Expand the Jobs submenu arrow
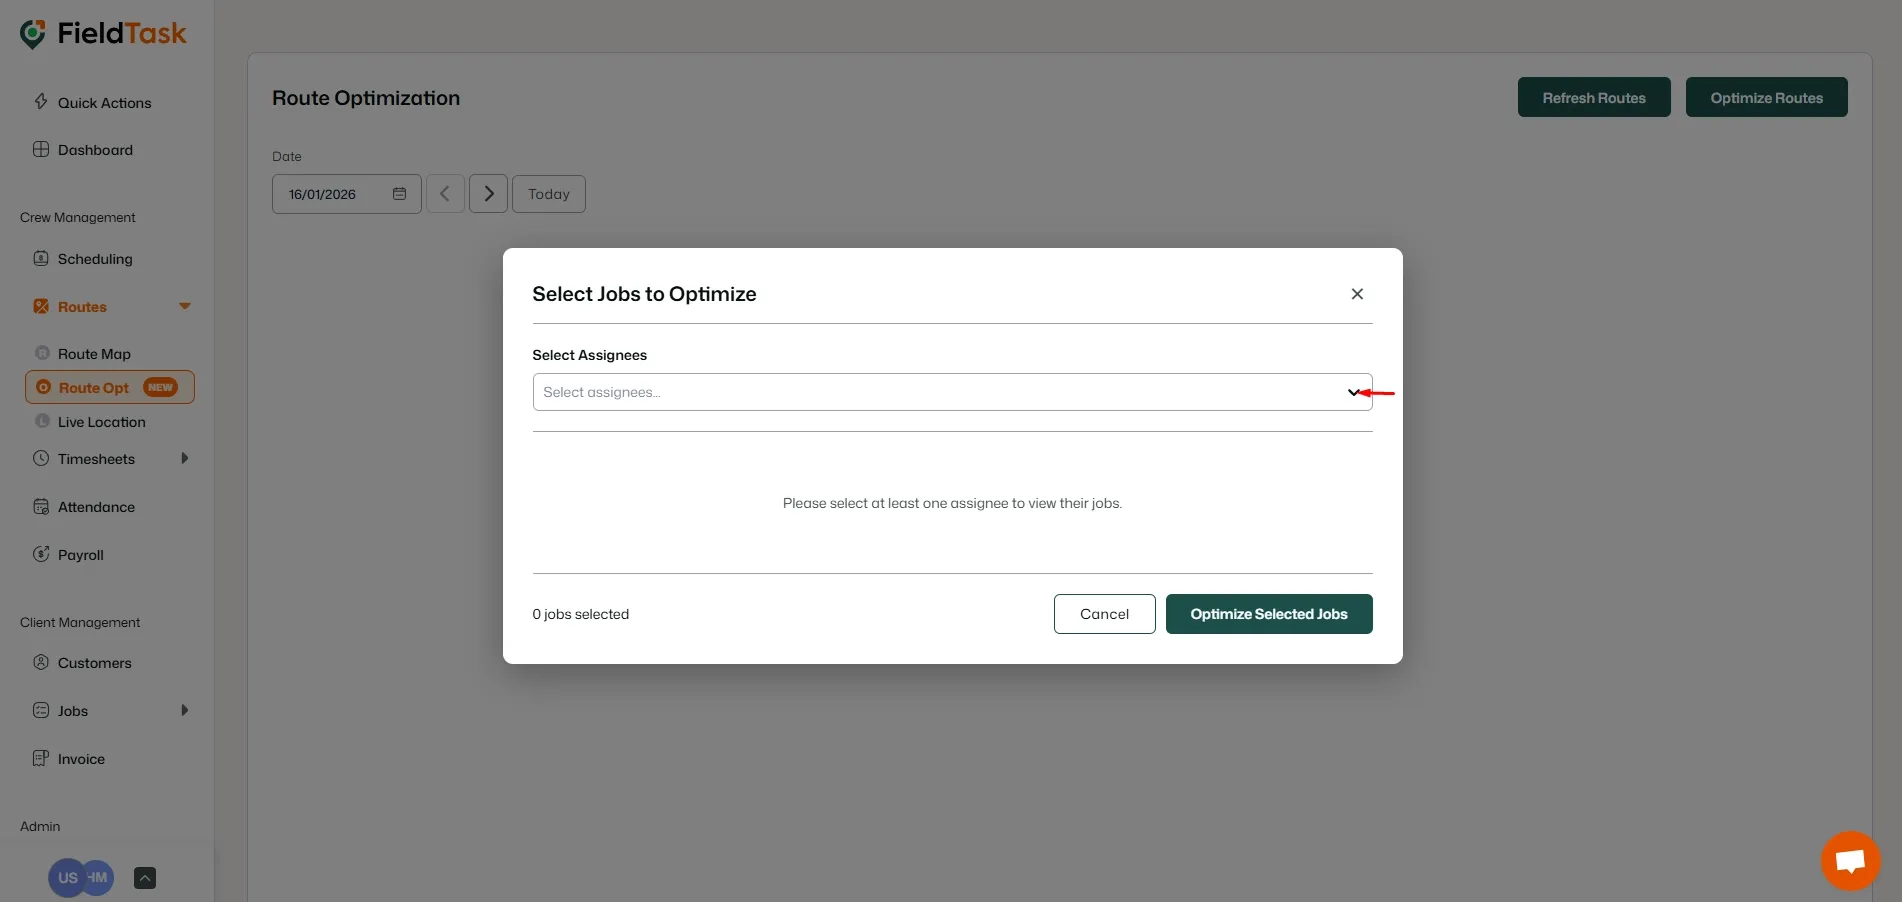 coord(185,710)
